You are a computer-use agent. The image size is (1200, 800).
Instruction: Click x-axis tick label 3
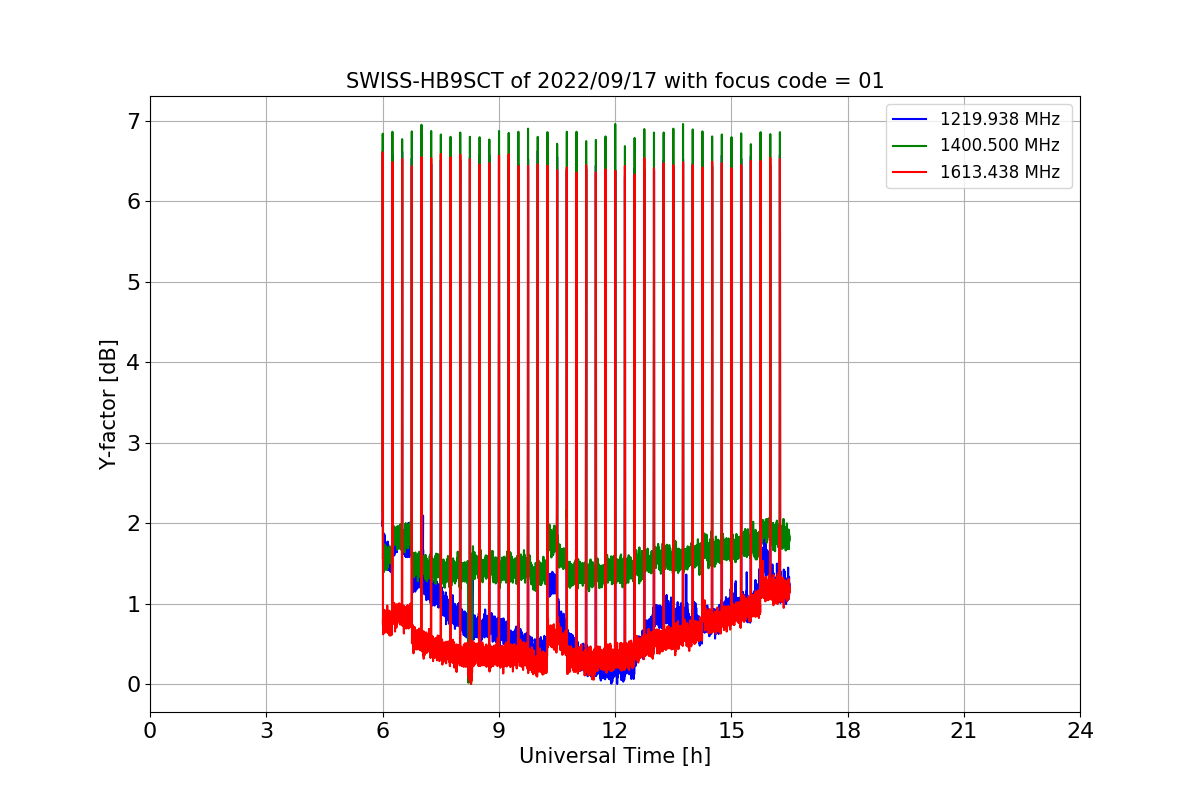(266, 730)
